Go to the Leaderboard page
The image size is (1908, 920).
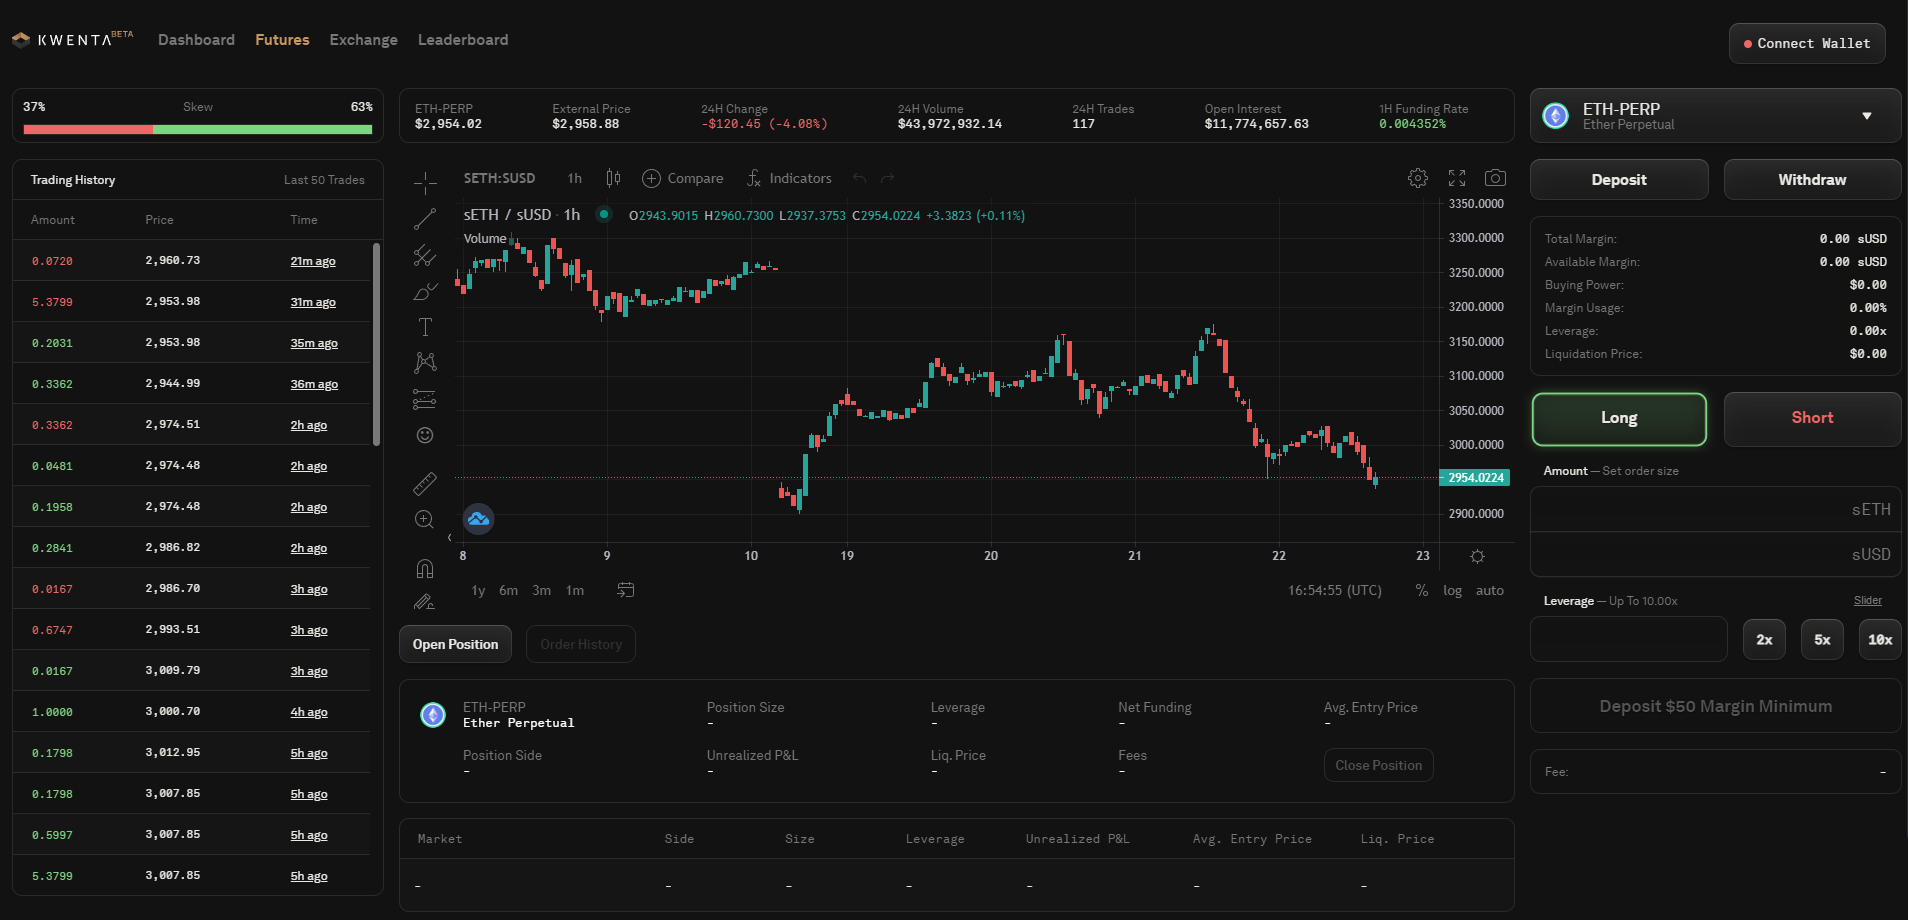pyautogui.click(x=463, y=40)
